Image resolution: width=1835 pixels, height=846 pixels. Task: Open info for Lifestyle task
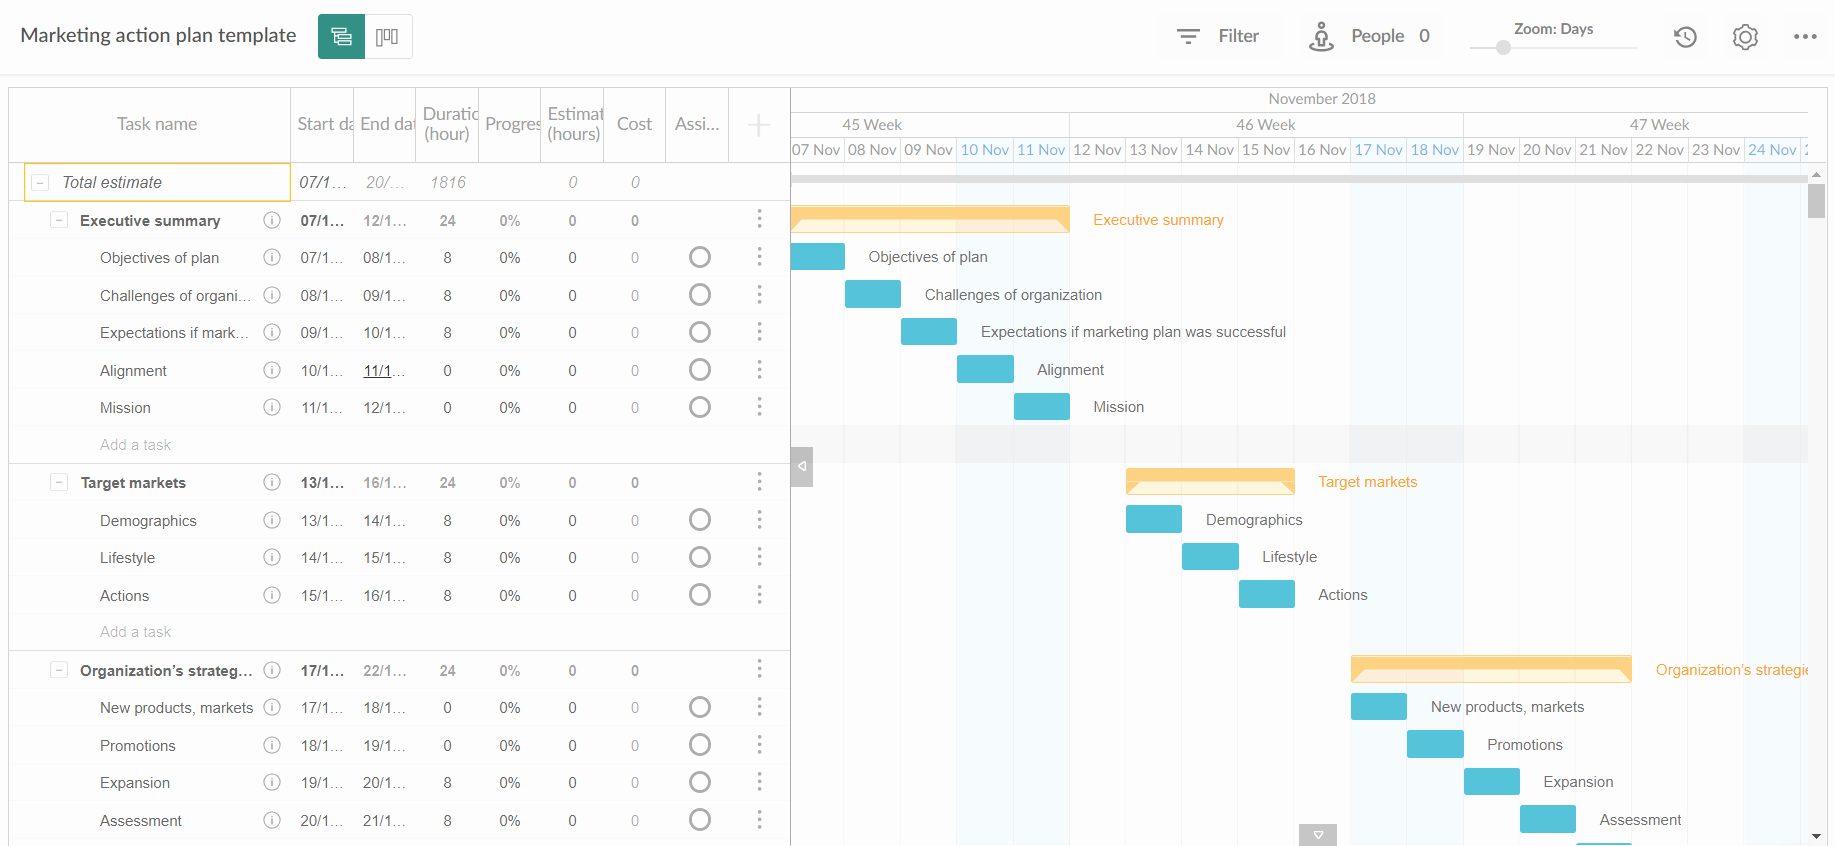click(x=271, y=557)
